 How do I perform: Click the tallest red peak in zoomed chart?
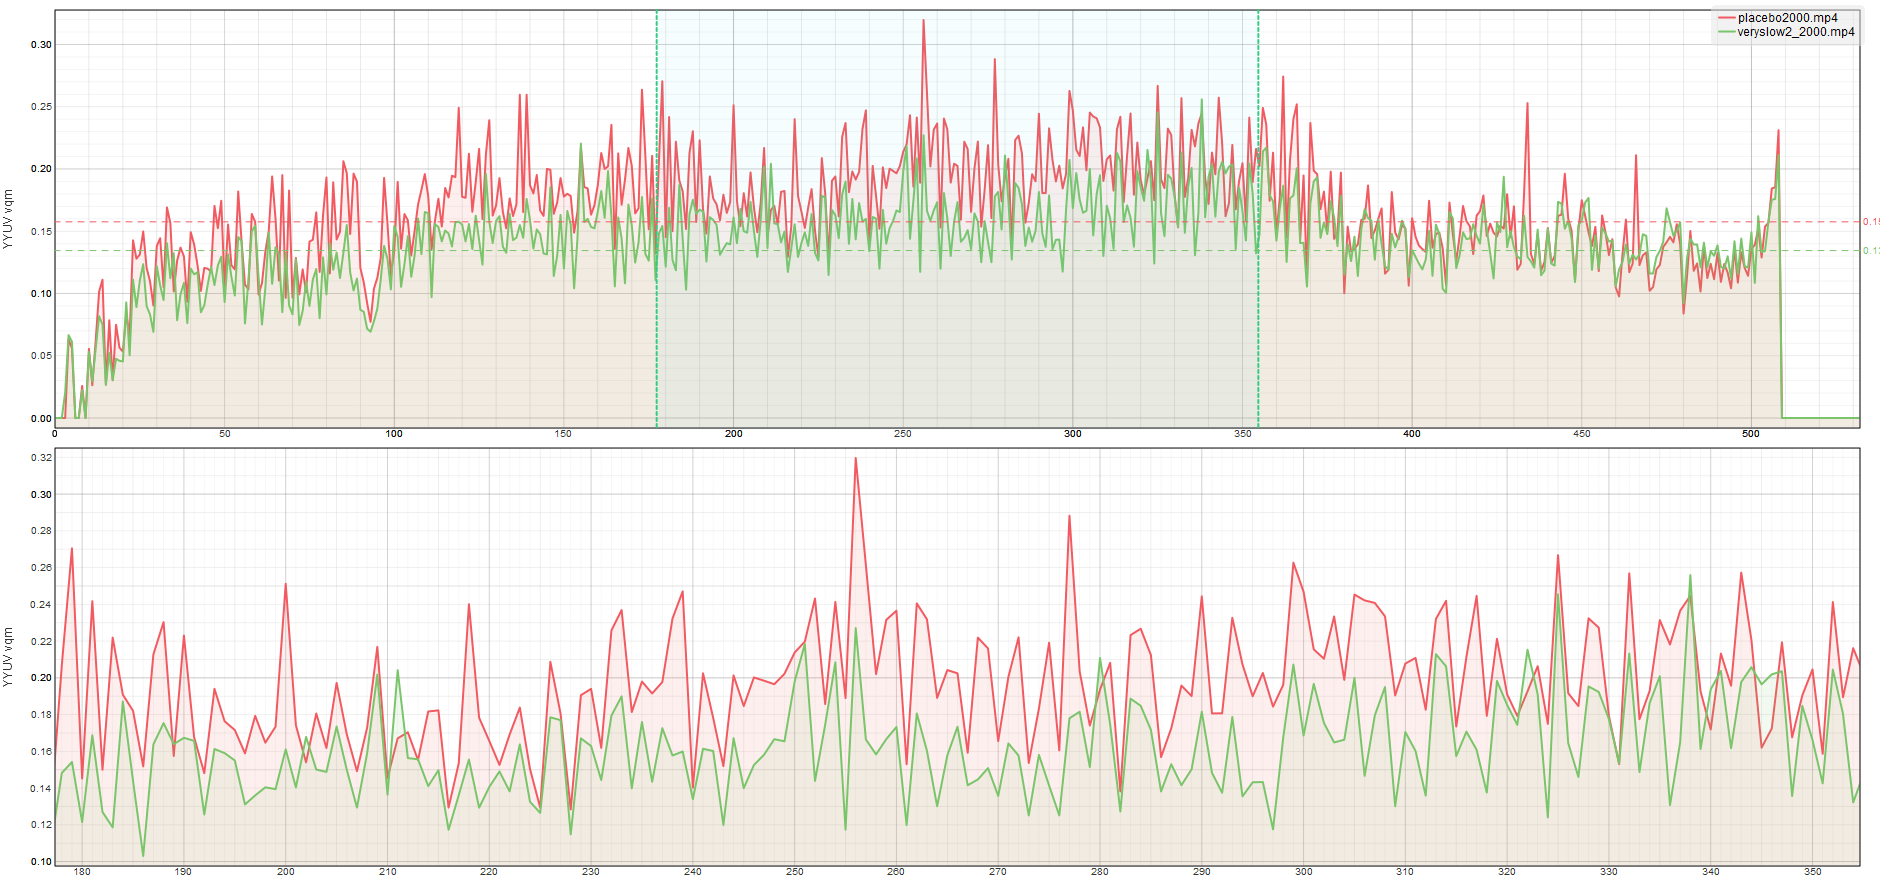pyautogui.click(x=856, y=459)
